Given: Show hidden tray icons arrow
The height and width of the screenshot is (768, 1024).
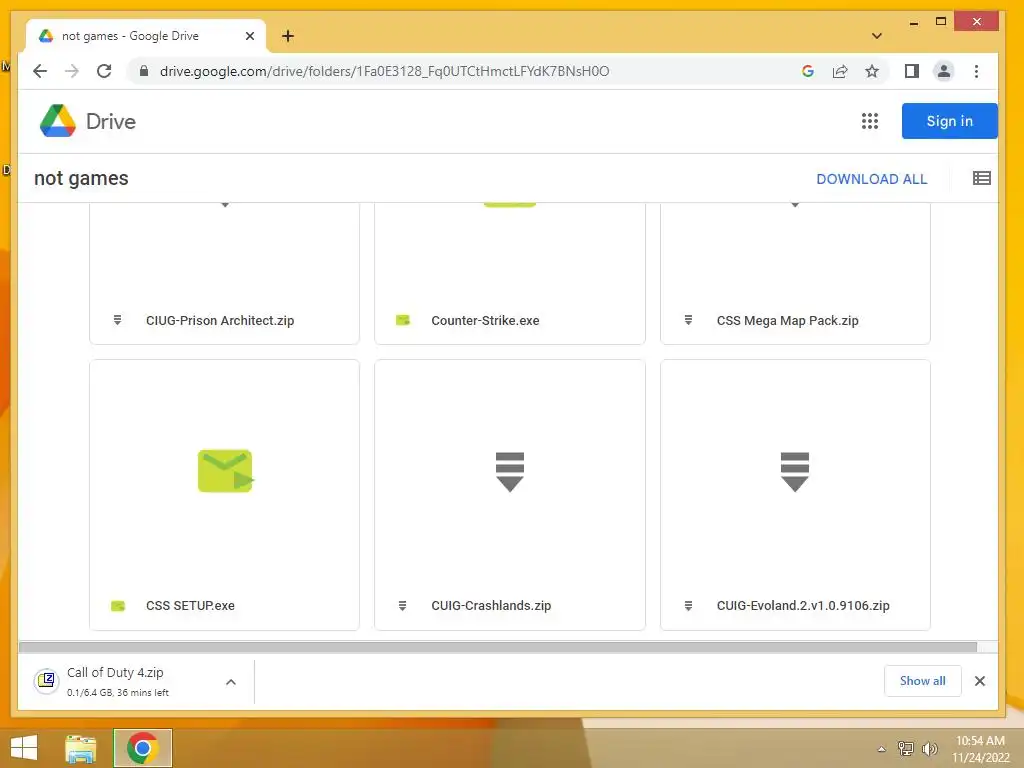Looking at the screenshot, I should [x=882, y=749].
